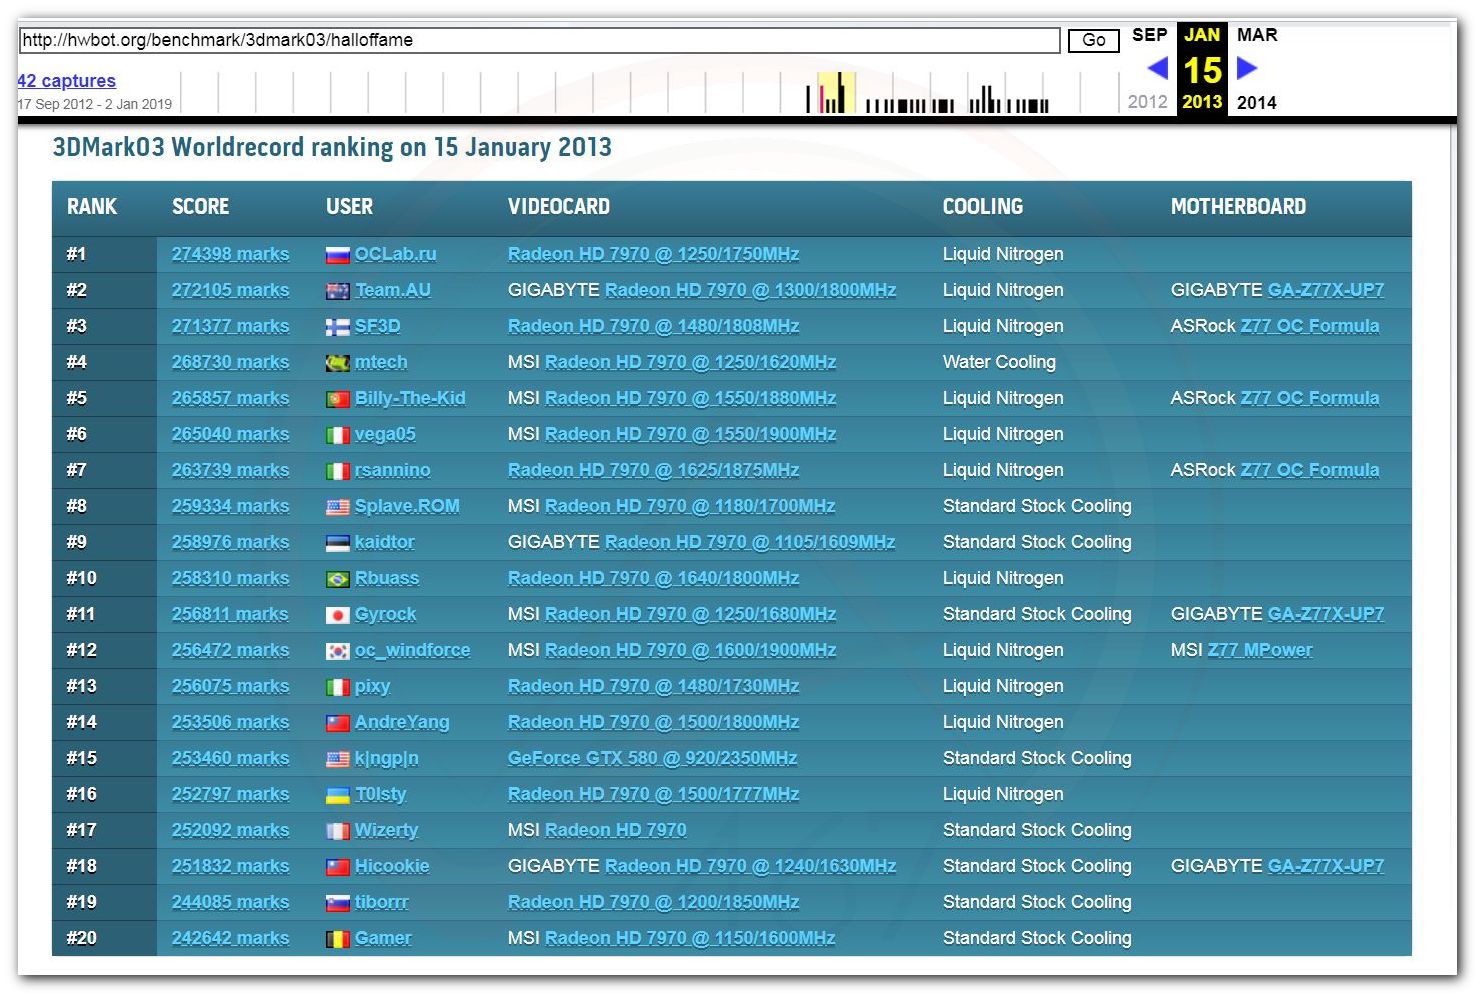Open the 268730 marks score link

pyautogui.click(x=230, y=362)
